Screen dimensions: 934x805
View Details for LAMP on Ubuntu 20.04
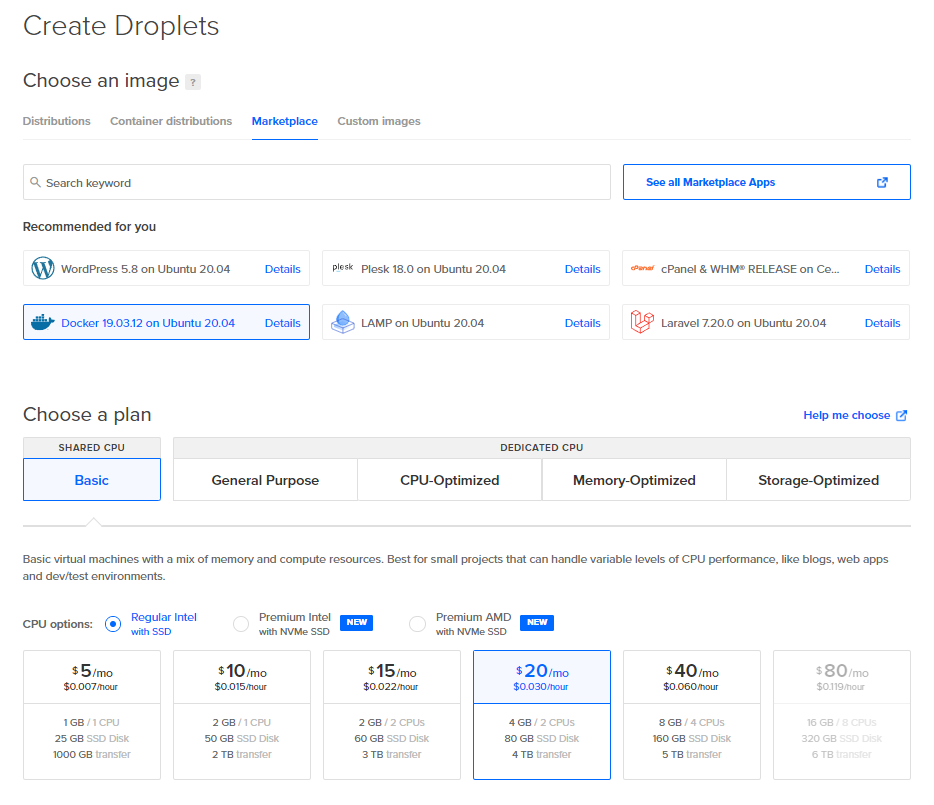coord(582,323)
